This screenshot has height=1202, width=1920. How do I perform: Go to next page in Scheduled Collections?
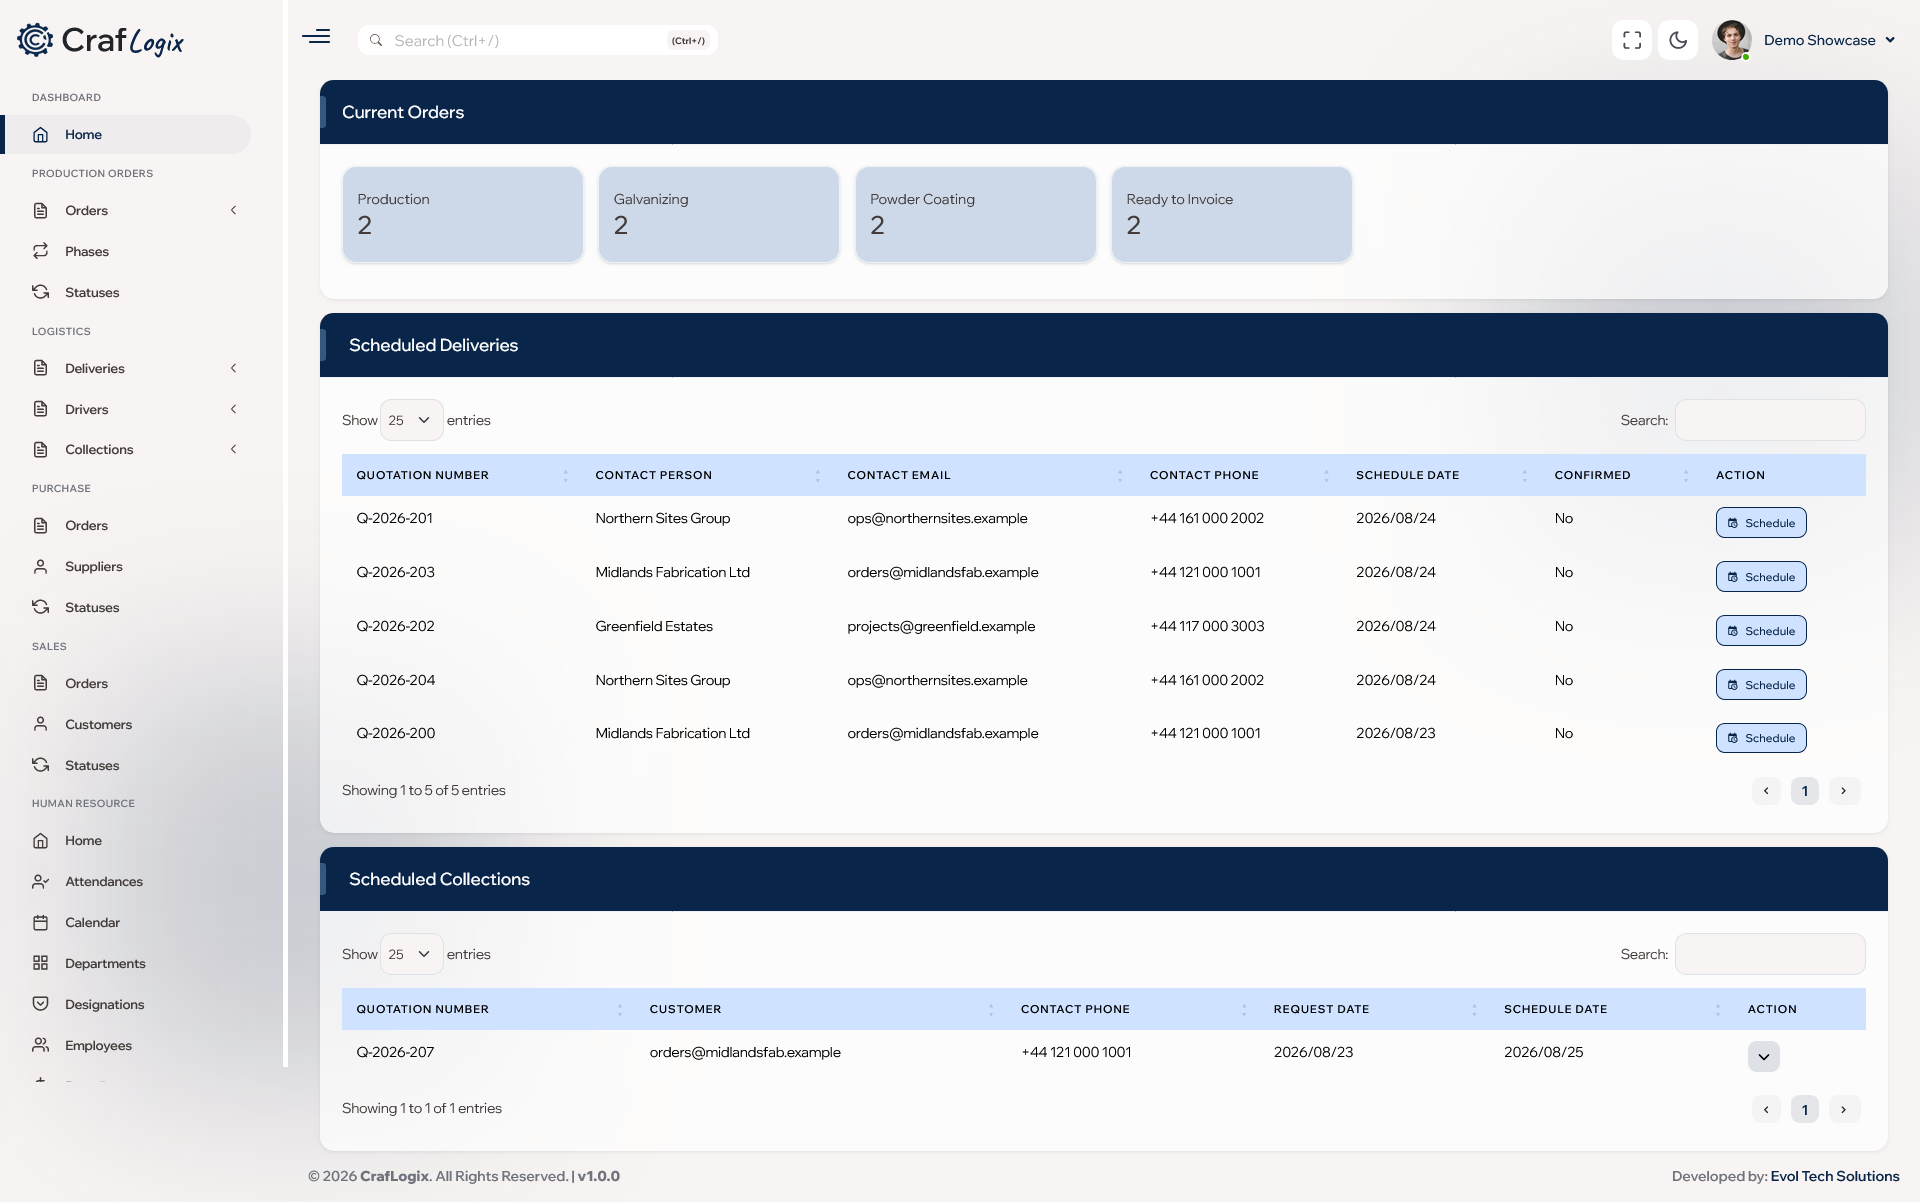pyautogui.click(x=1844, y=1109)
